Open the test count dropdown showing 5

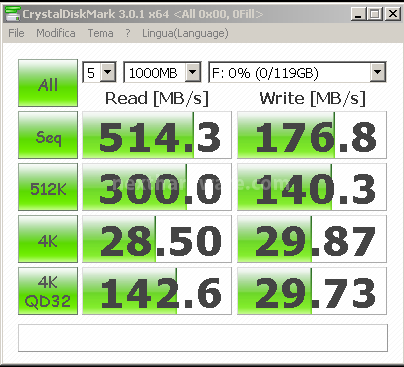tap(99, 72)
